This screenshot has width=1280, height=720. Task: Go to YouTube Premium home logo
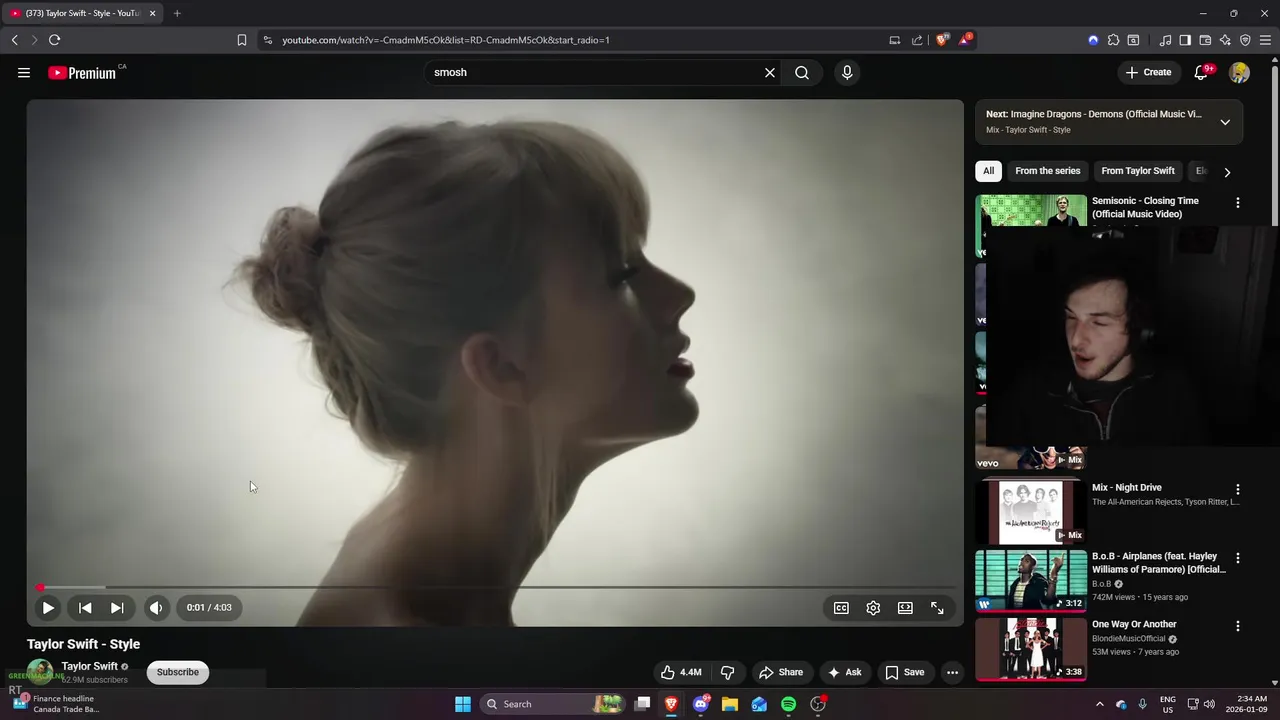(x=85, y=72)
